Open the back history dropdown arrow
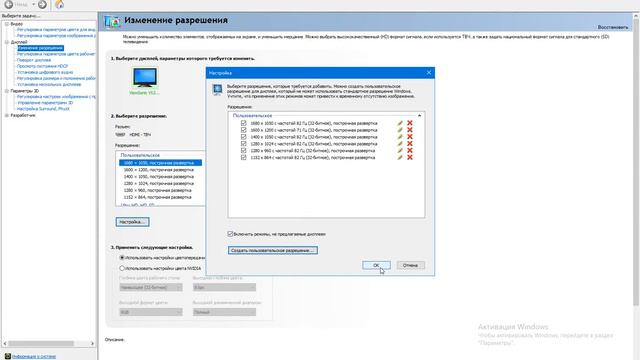This screenshot has width=640, height=360. (33, 4)
